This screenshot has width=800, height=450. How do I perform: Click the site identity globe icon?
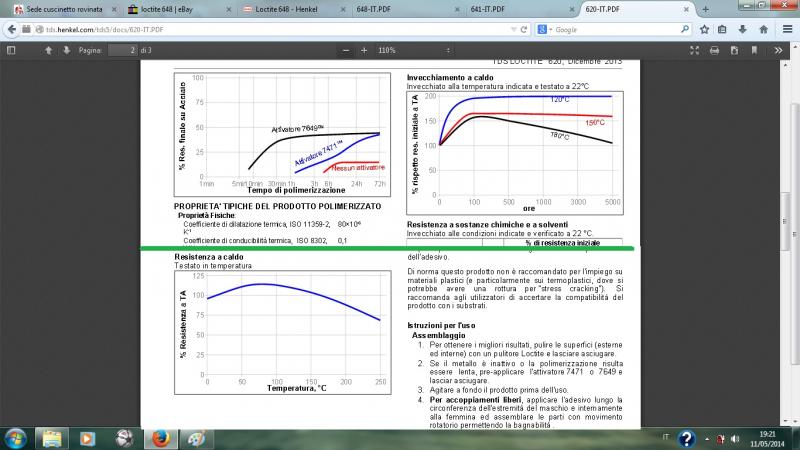tap(39, 30)
